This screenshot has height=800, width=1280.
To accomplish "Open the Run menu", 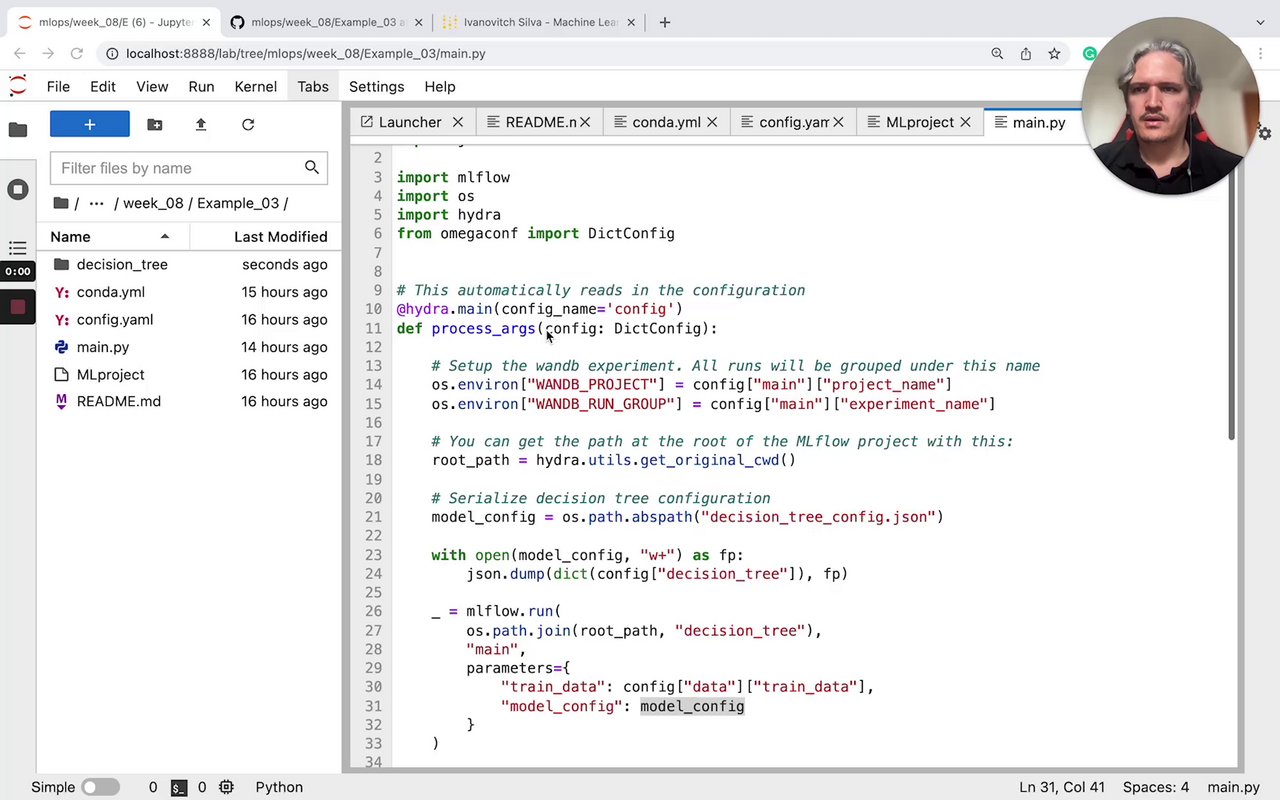I will click(x=201, y=87).
